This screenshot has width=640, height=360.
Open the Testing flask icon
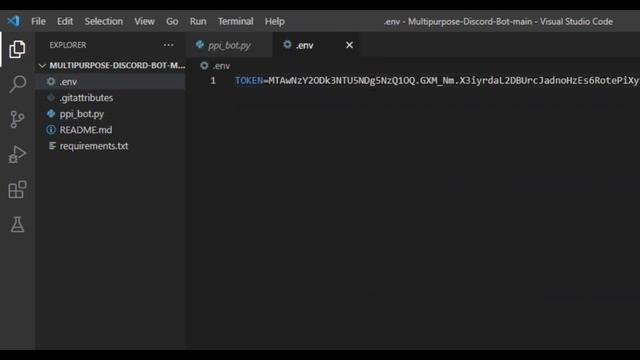pos(17,224)
